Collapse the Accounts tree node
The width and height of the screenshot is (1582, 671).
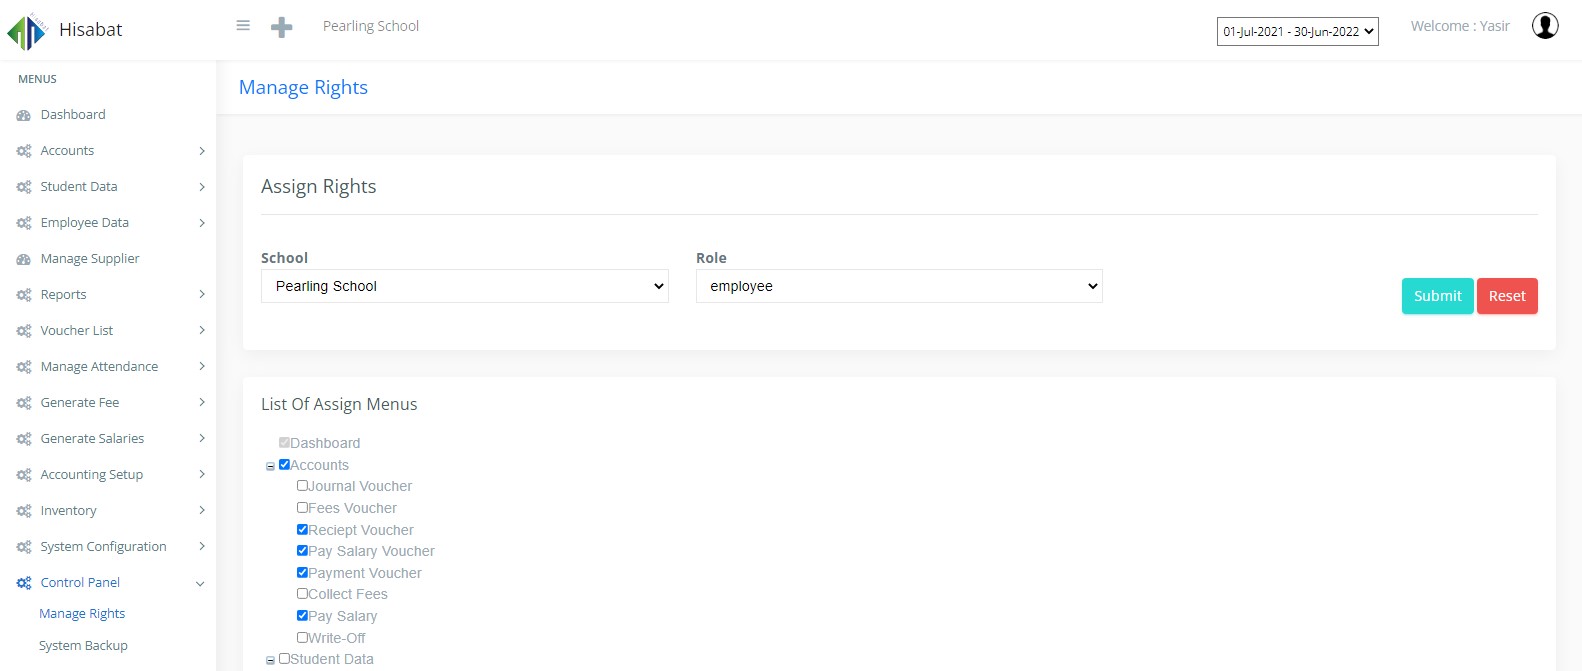[270, 466]
